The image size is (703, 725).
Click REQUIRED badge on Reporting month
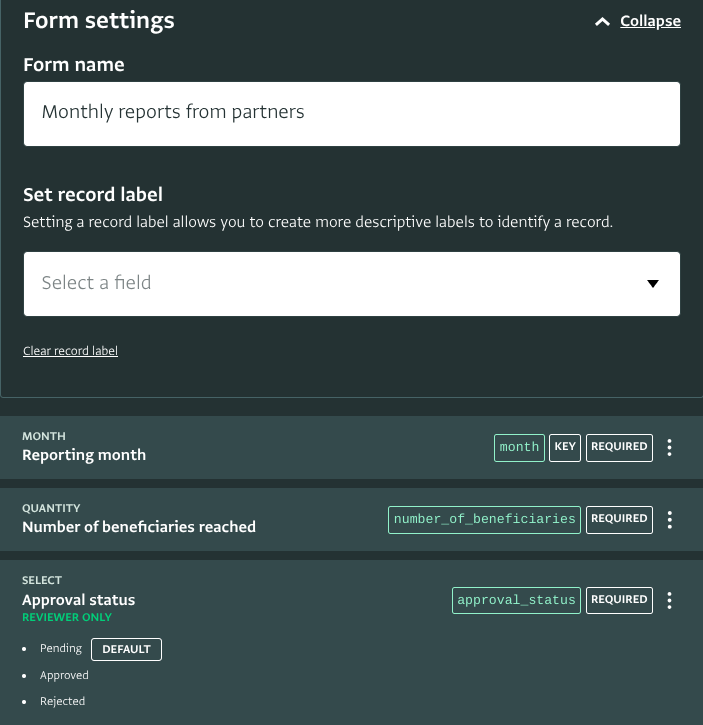[619, 448]
